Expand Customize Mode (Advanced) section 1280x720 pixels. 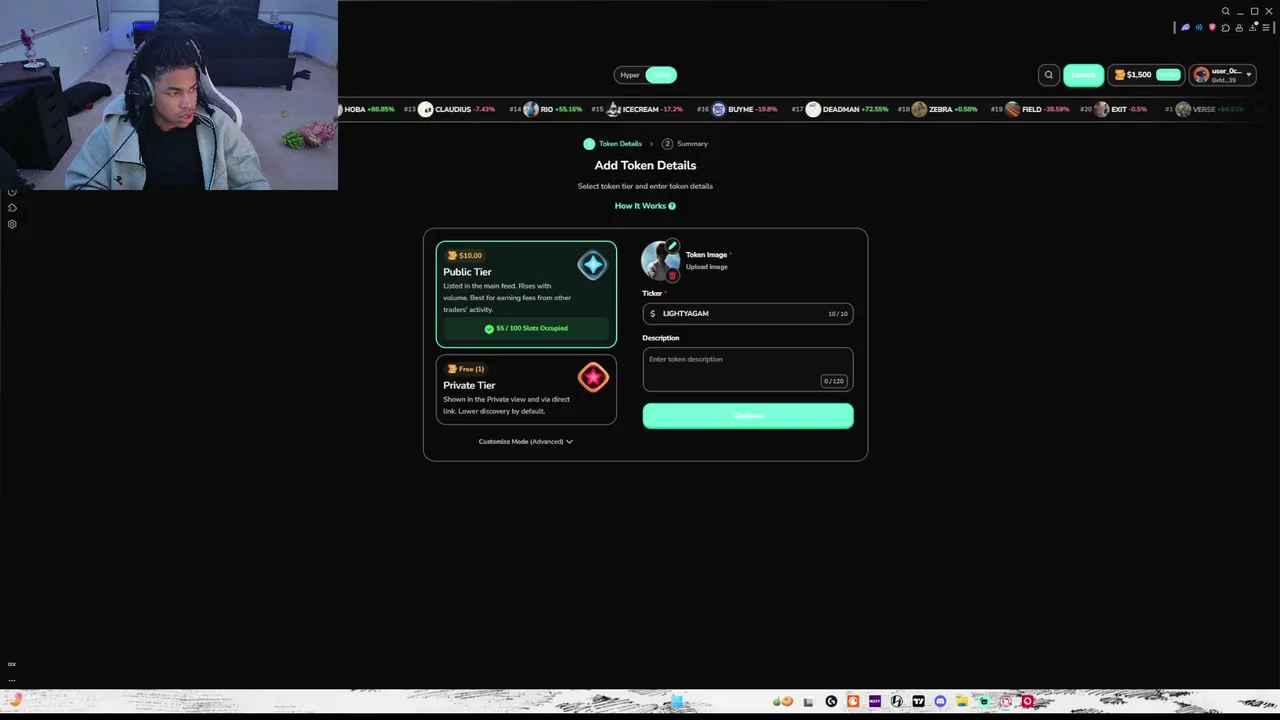coord(526,441)
